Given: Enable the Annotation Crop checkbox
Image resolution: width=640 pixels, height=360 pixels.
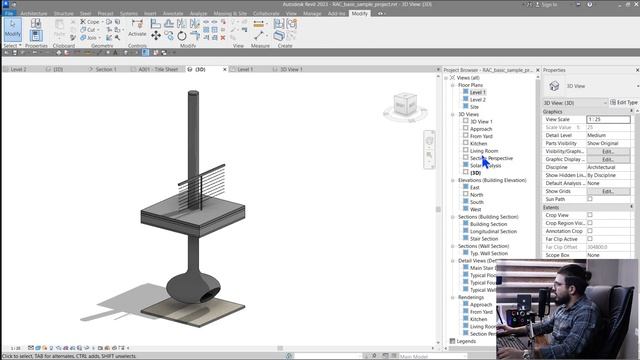Looking at the screenshot, I should tap(590, 231).
